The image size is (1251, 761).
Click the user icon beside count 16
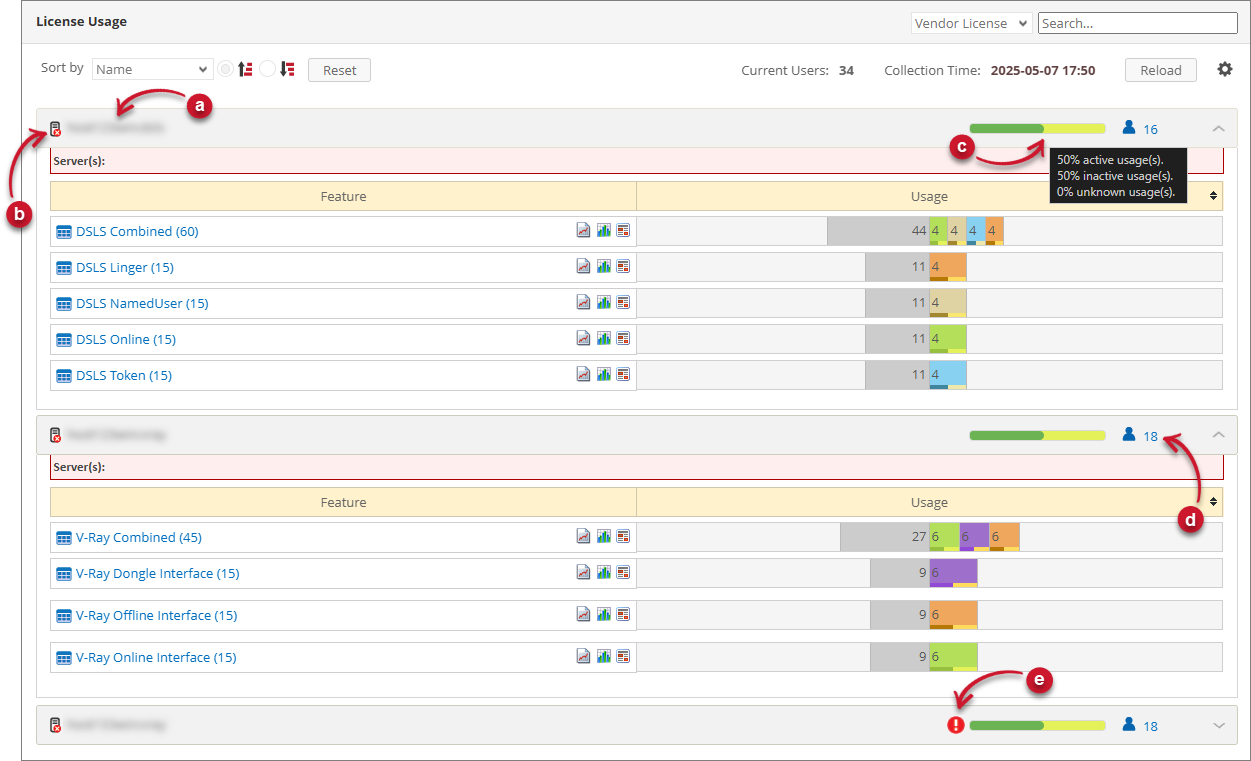(1129, 127)
